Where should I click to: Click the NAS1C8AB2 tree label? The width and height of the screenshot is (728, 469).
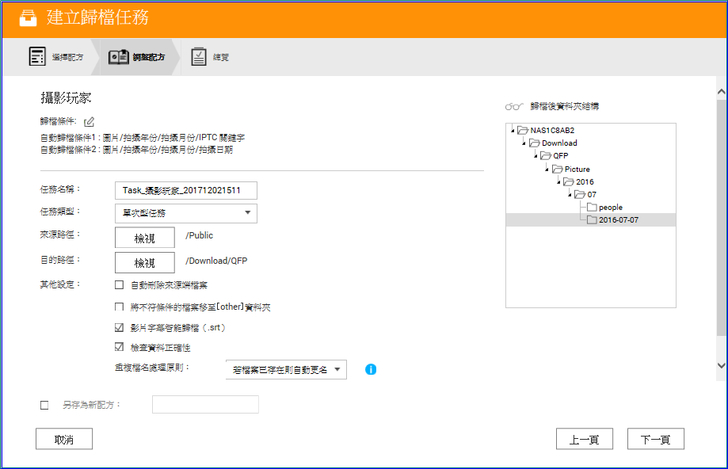coord(552,130)
